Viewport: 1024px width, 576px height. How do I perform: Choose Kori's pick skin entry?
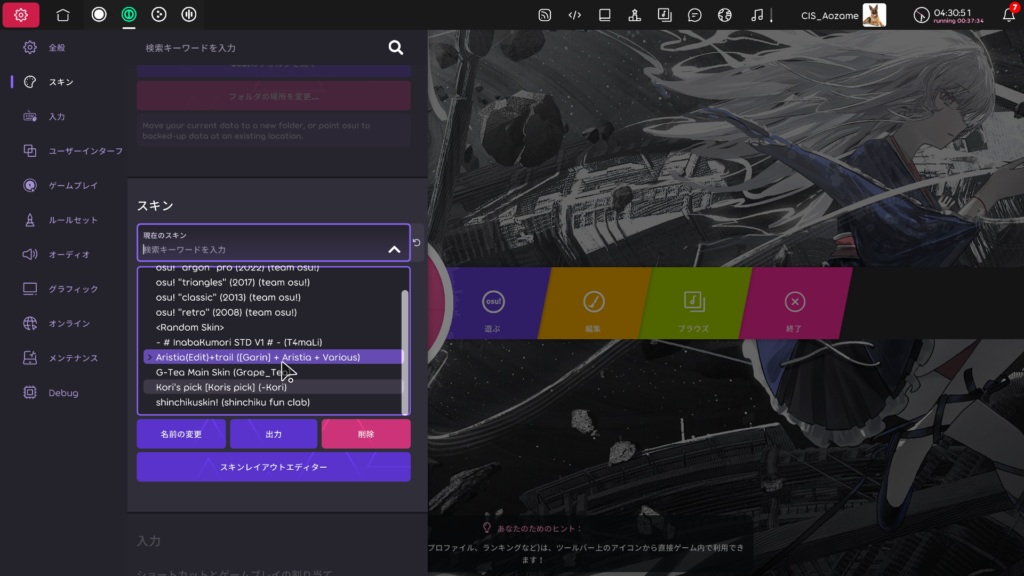(x=273, y=387)
